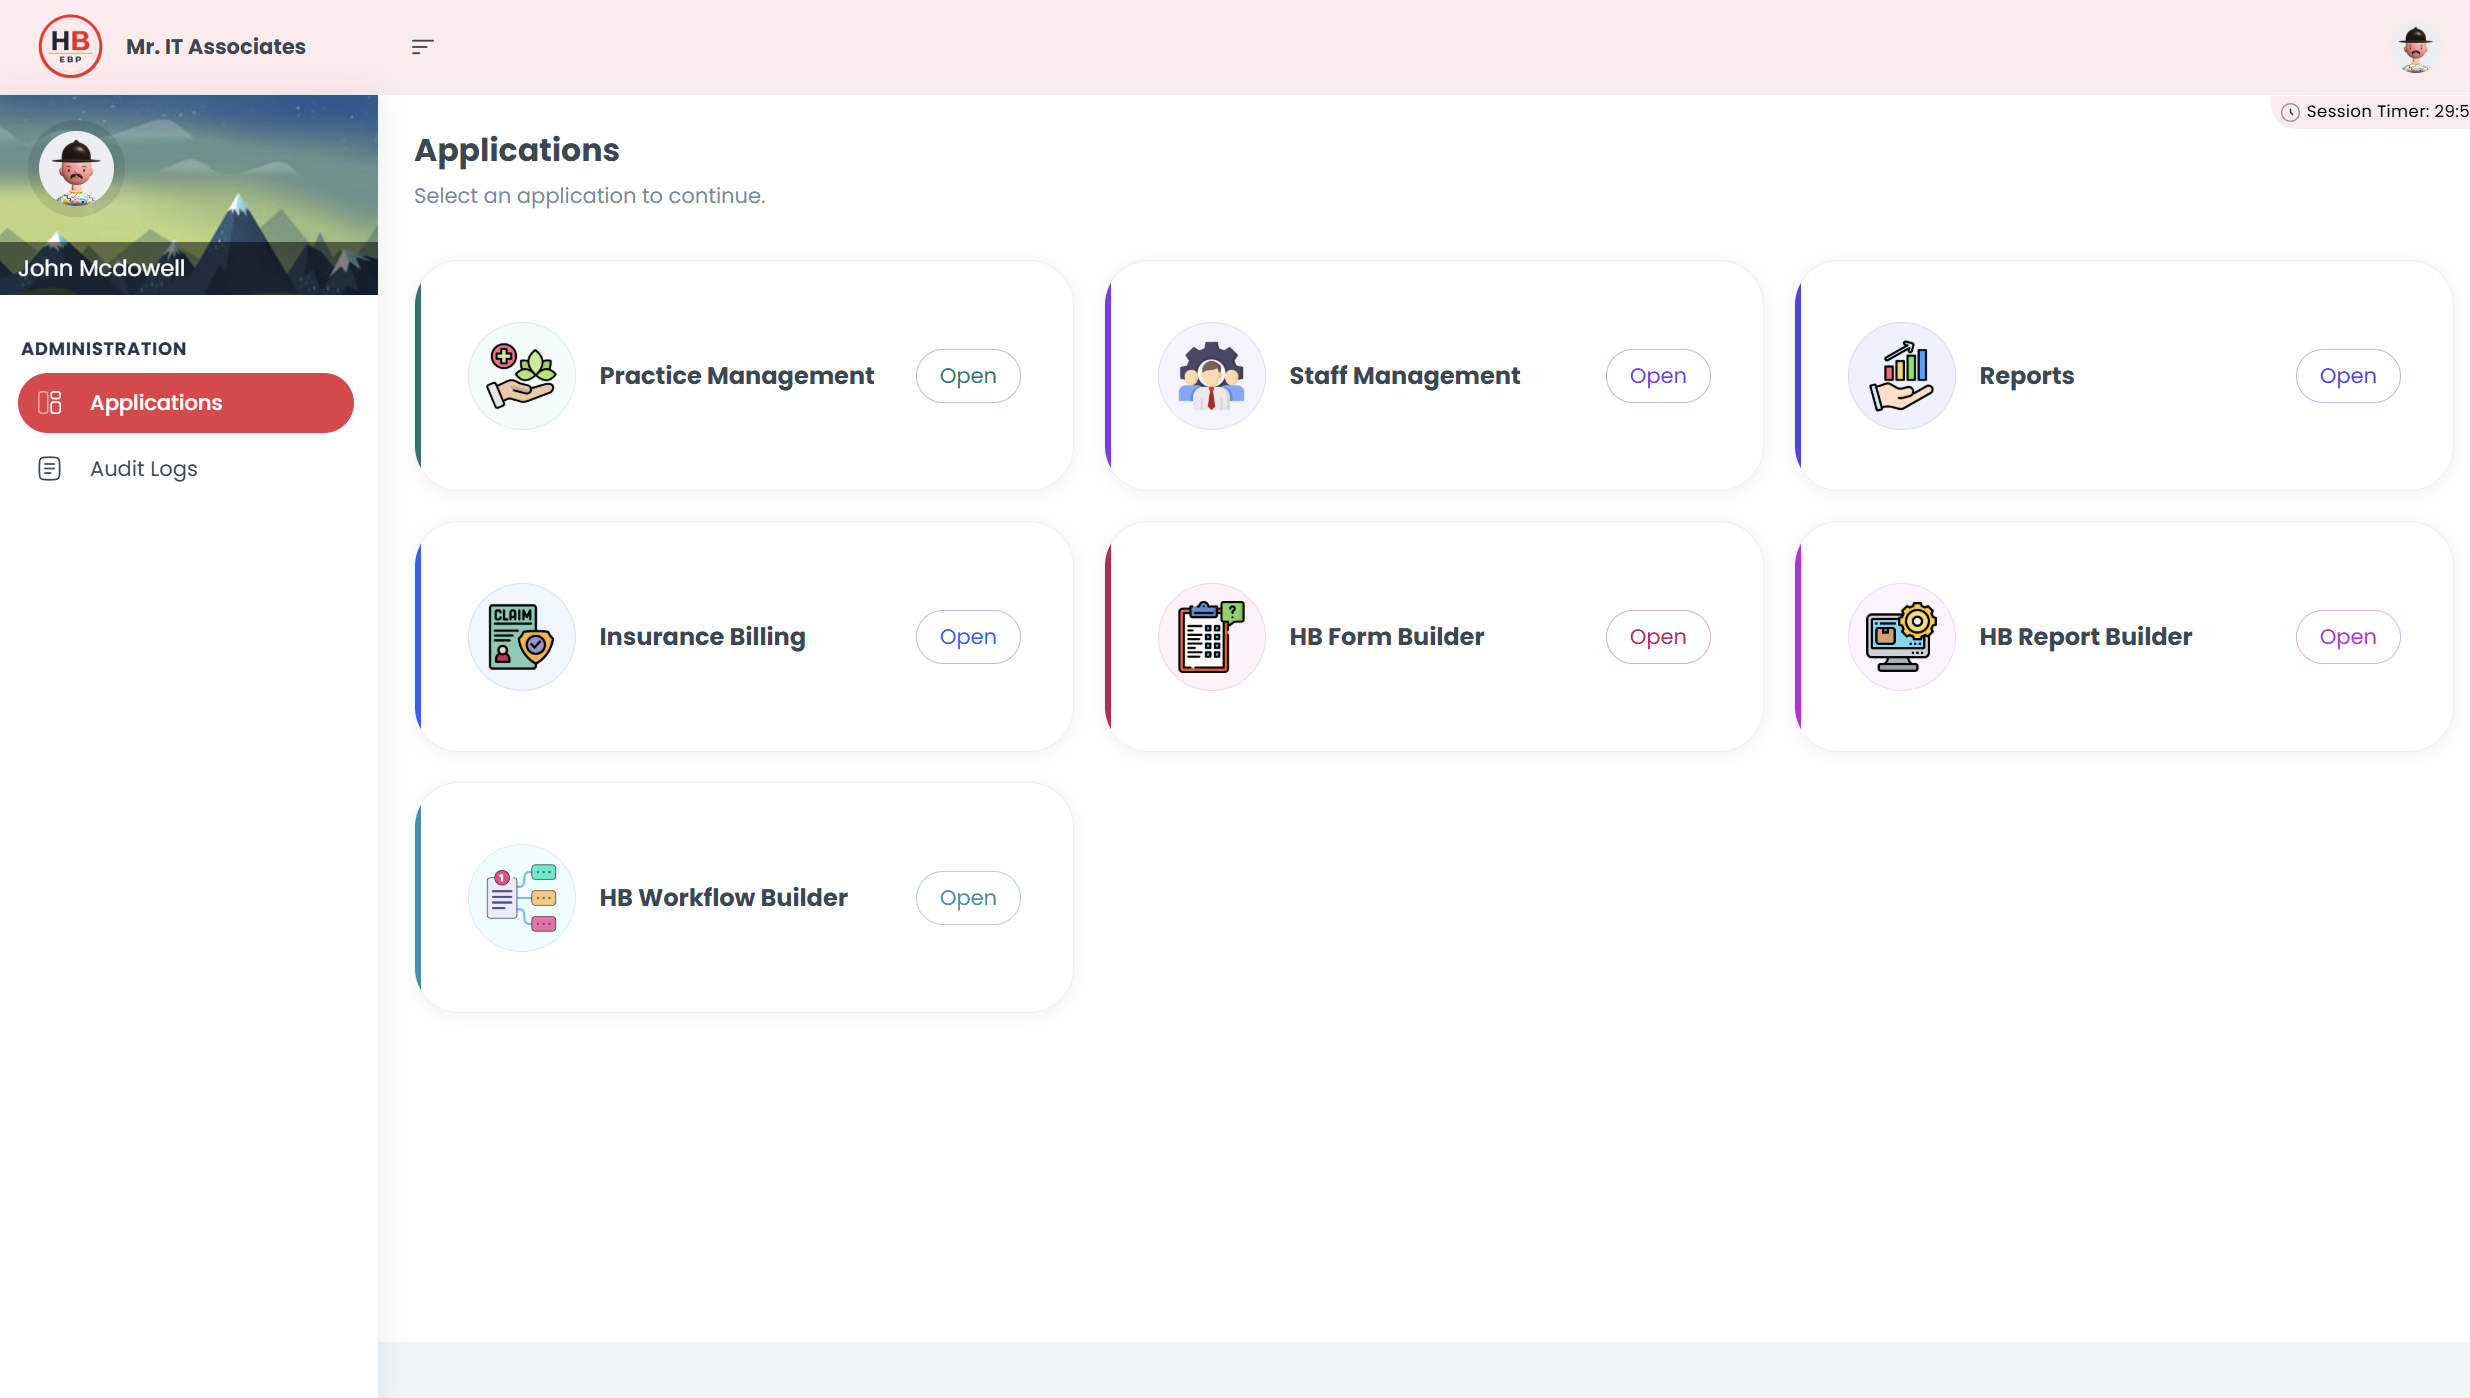Open the HB Form Builder app
This screenshot has height=1398, width=2470.
click(1658, 637)
